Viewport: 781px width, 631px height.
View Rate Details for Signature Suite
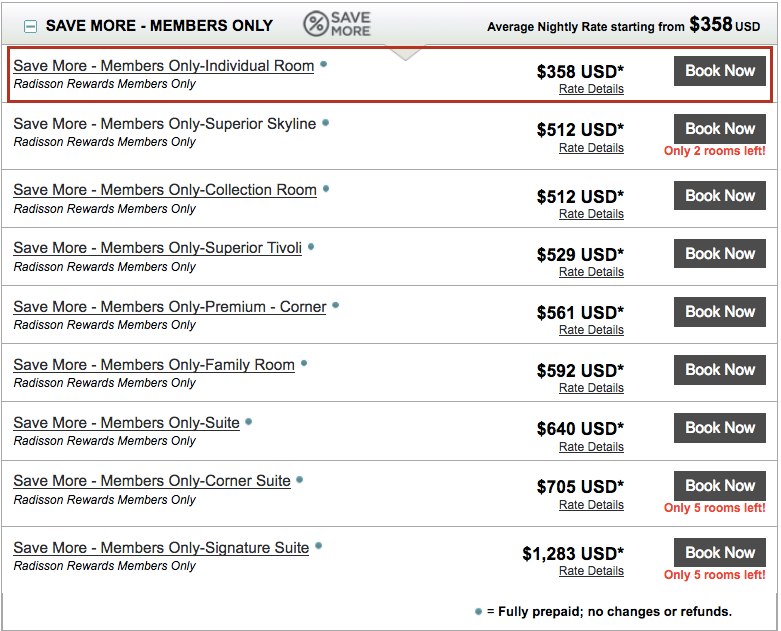point(591,571)
